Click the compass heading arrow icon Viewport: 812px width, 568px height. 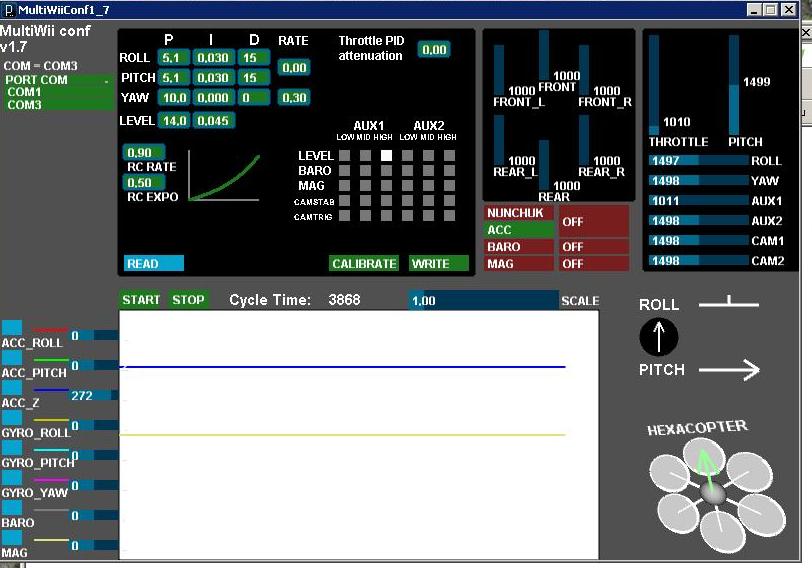pos(659,337)
